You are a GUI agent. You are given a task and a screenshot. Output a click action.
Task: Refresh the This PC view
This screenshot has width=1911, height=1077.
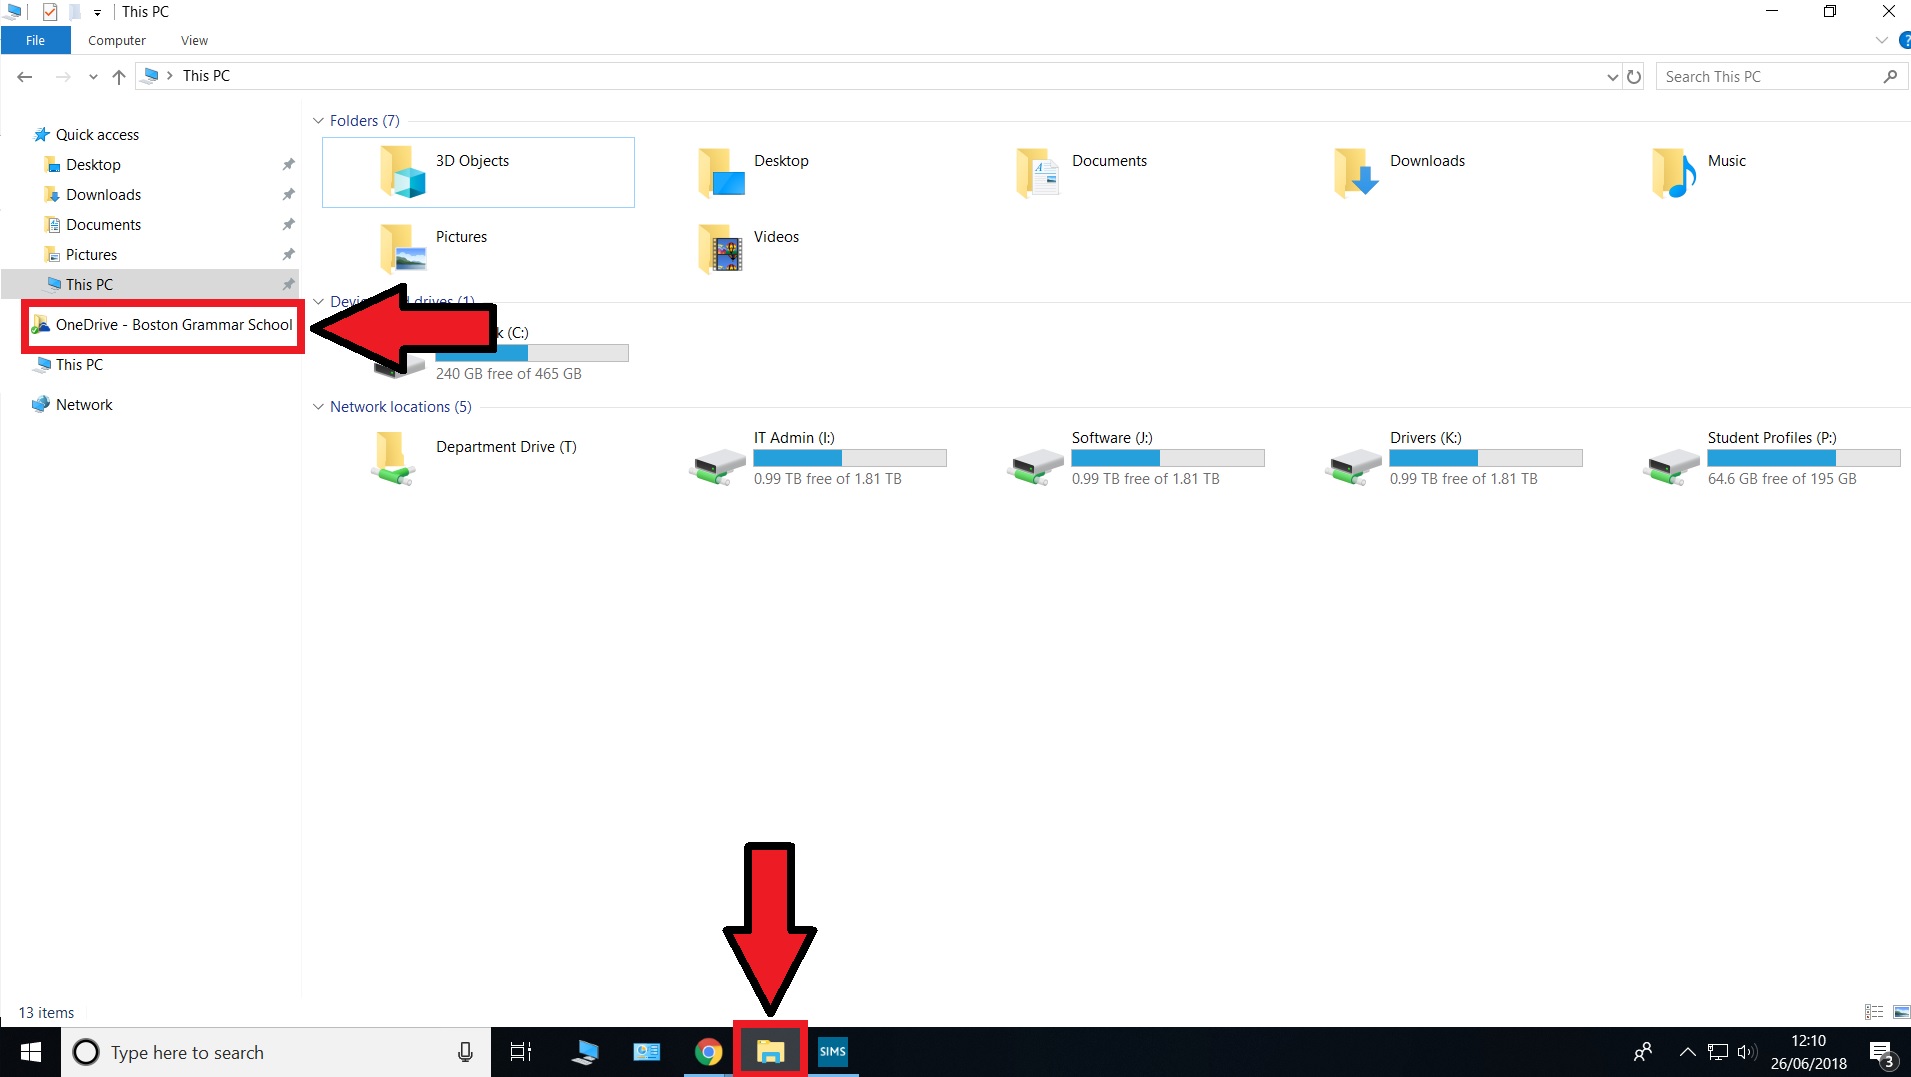[x=1634, y=75]
